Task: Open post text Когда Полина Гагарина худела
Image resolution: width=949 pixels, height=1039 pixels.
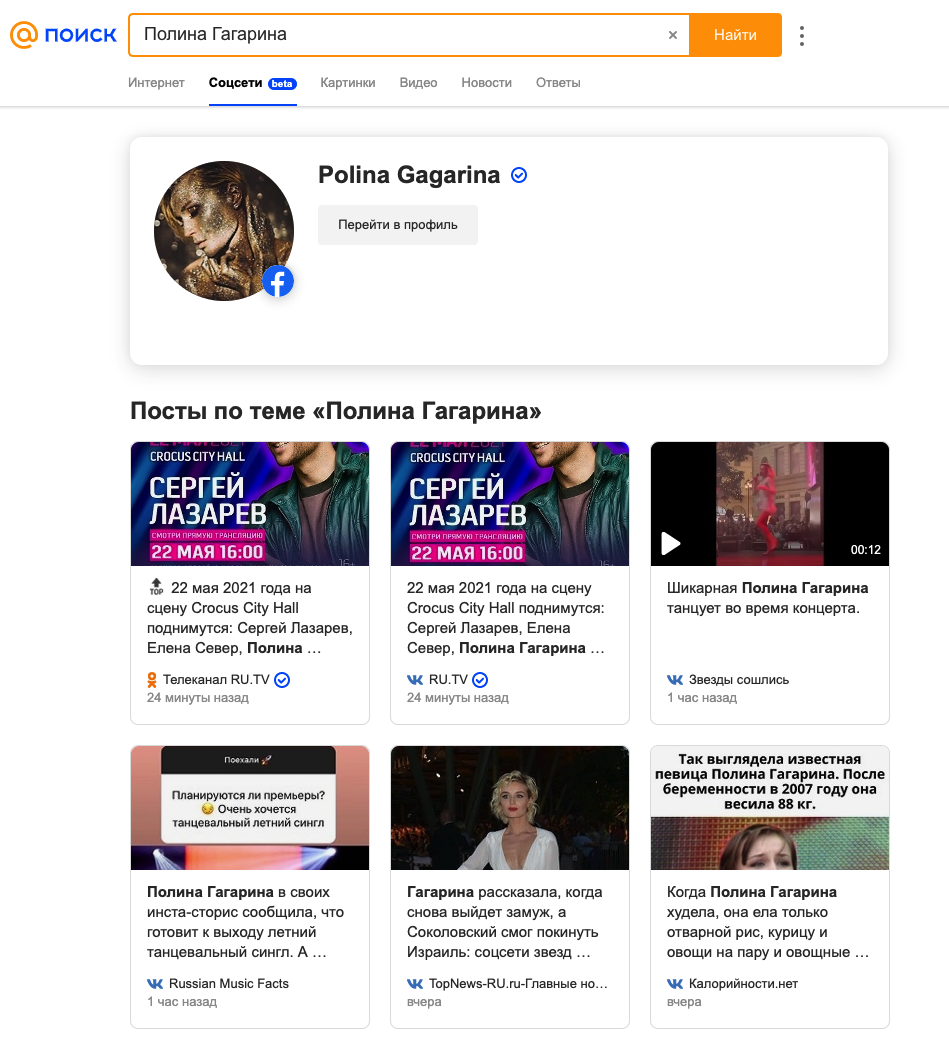Action: click(767, 922)
